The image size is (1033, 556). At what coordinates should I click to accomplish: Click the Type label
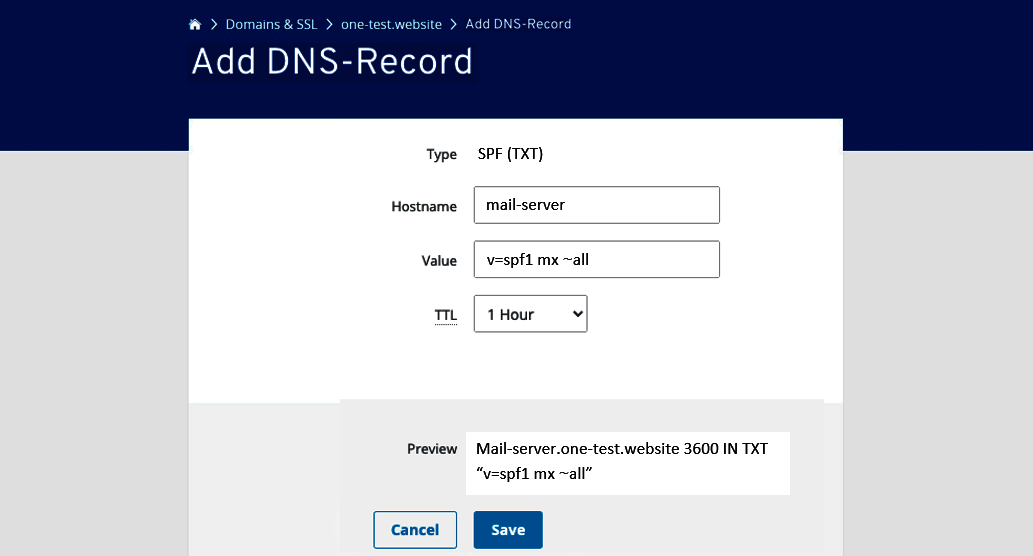tap(441, 154)
